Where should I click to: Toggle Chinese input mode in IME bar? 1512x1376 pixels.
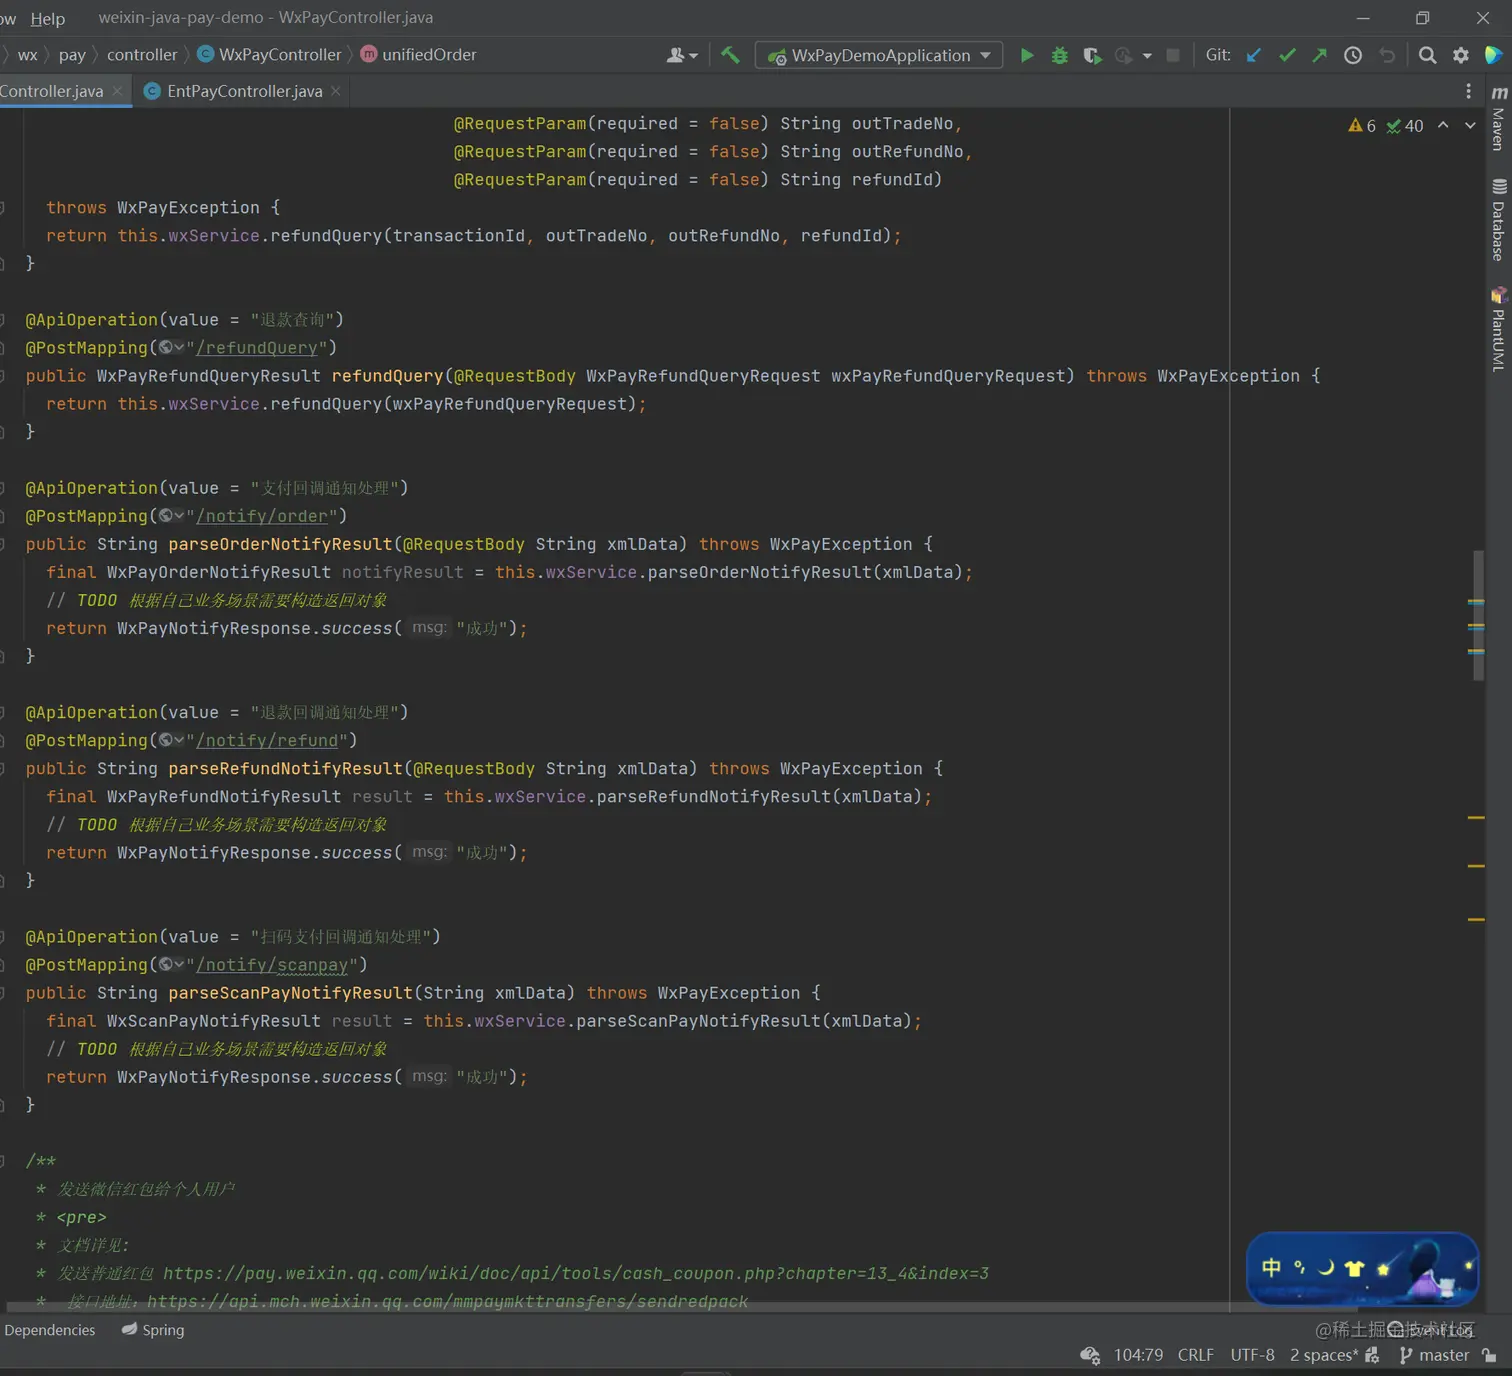[1271, 1268]
